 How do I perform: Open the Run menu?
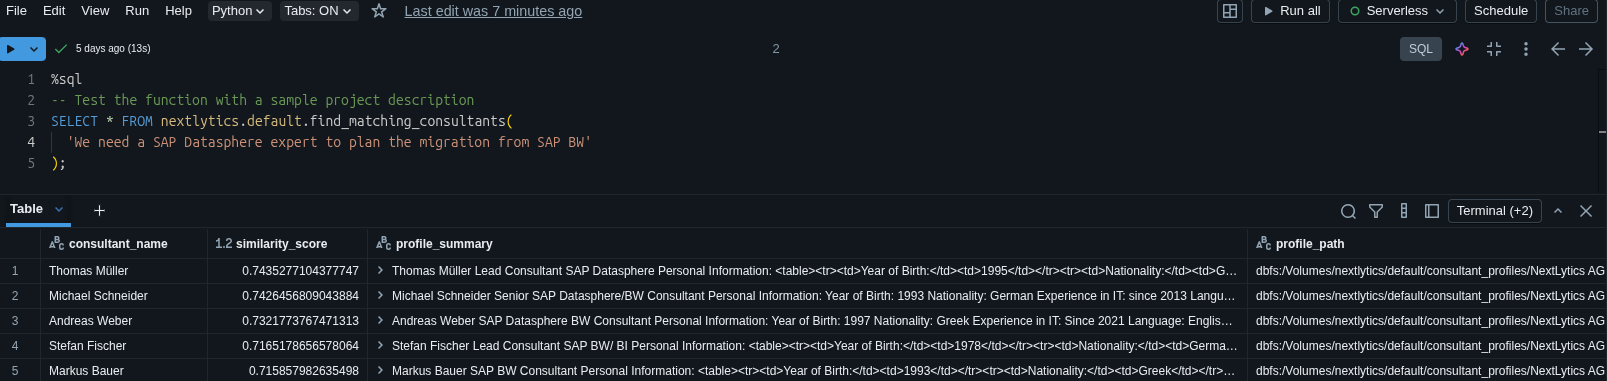pyautogui.click(x=137, y=11)
